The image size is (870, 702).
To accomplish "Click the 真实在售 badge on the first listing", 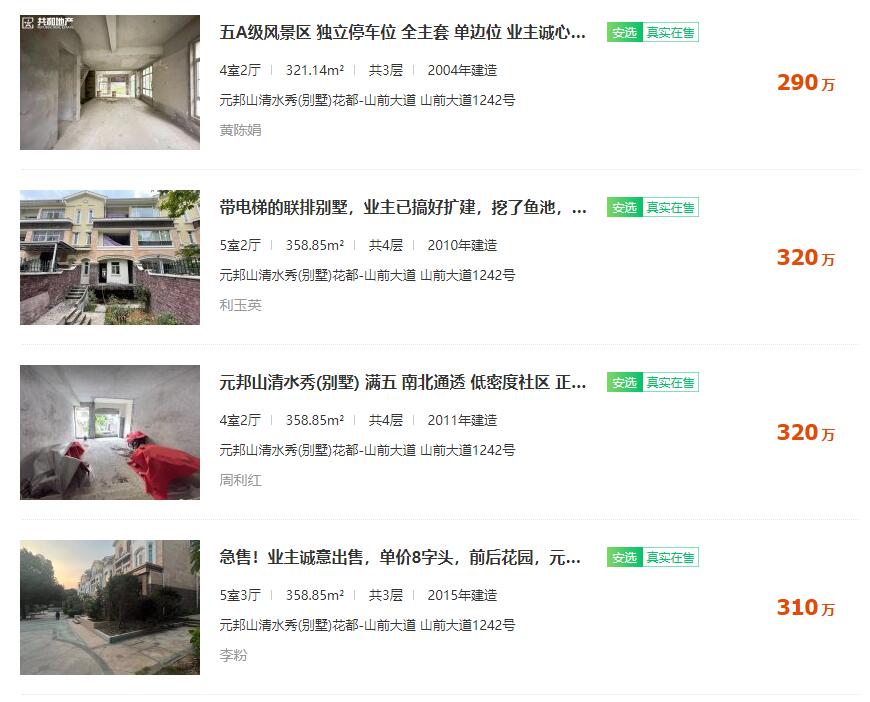I will [670, 33].
